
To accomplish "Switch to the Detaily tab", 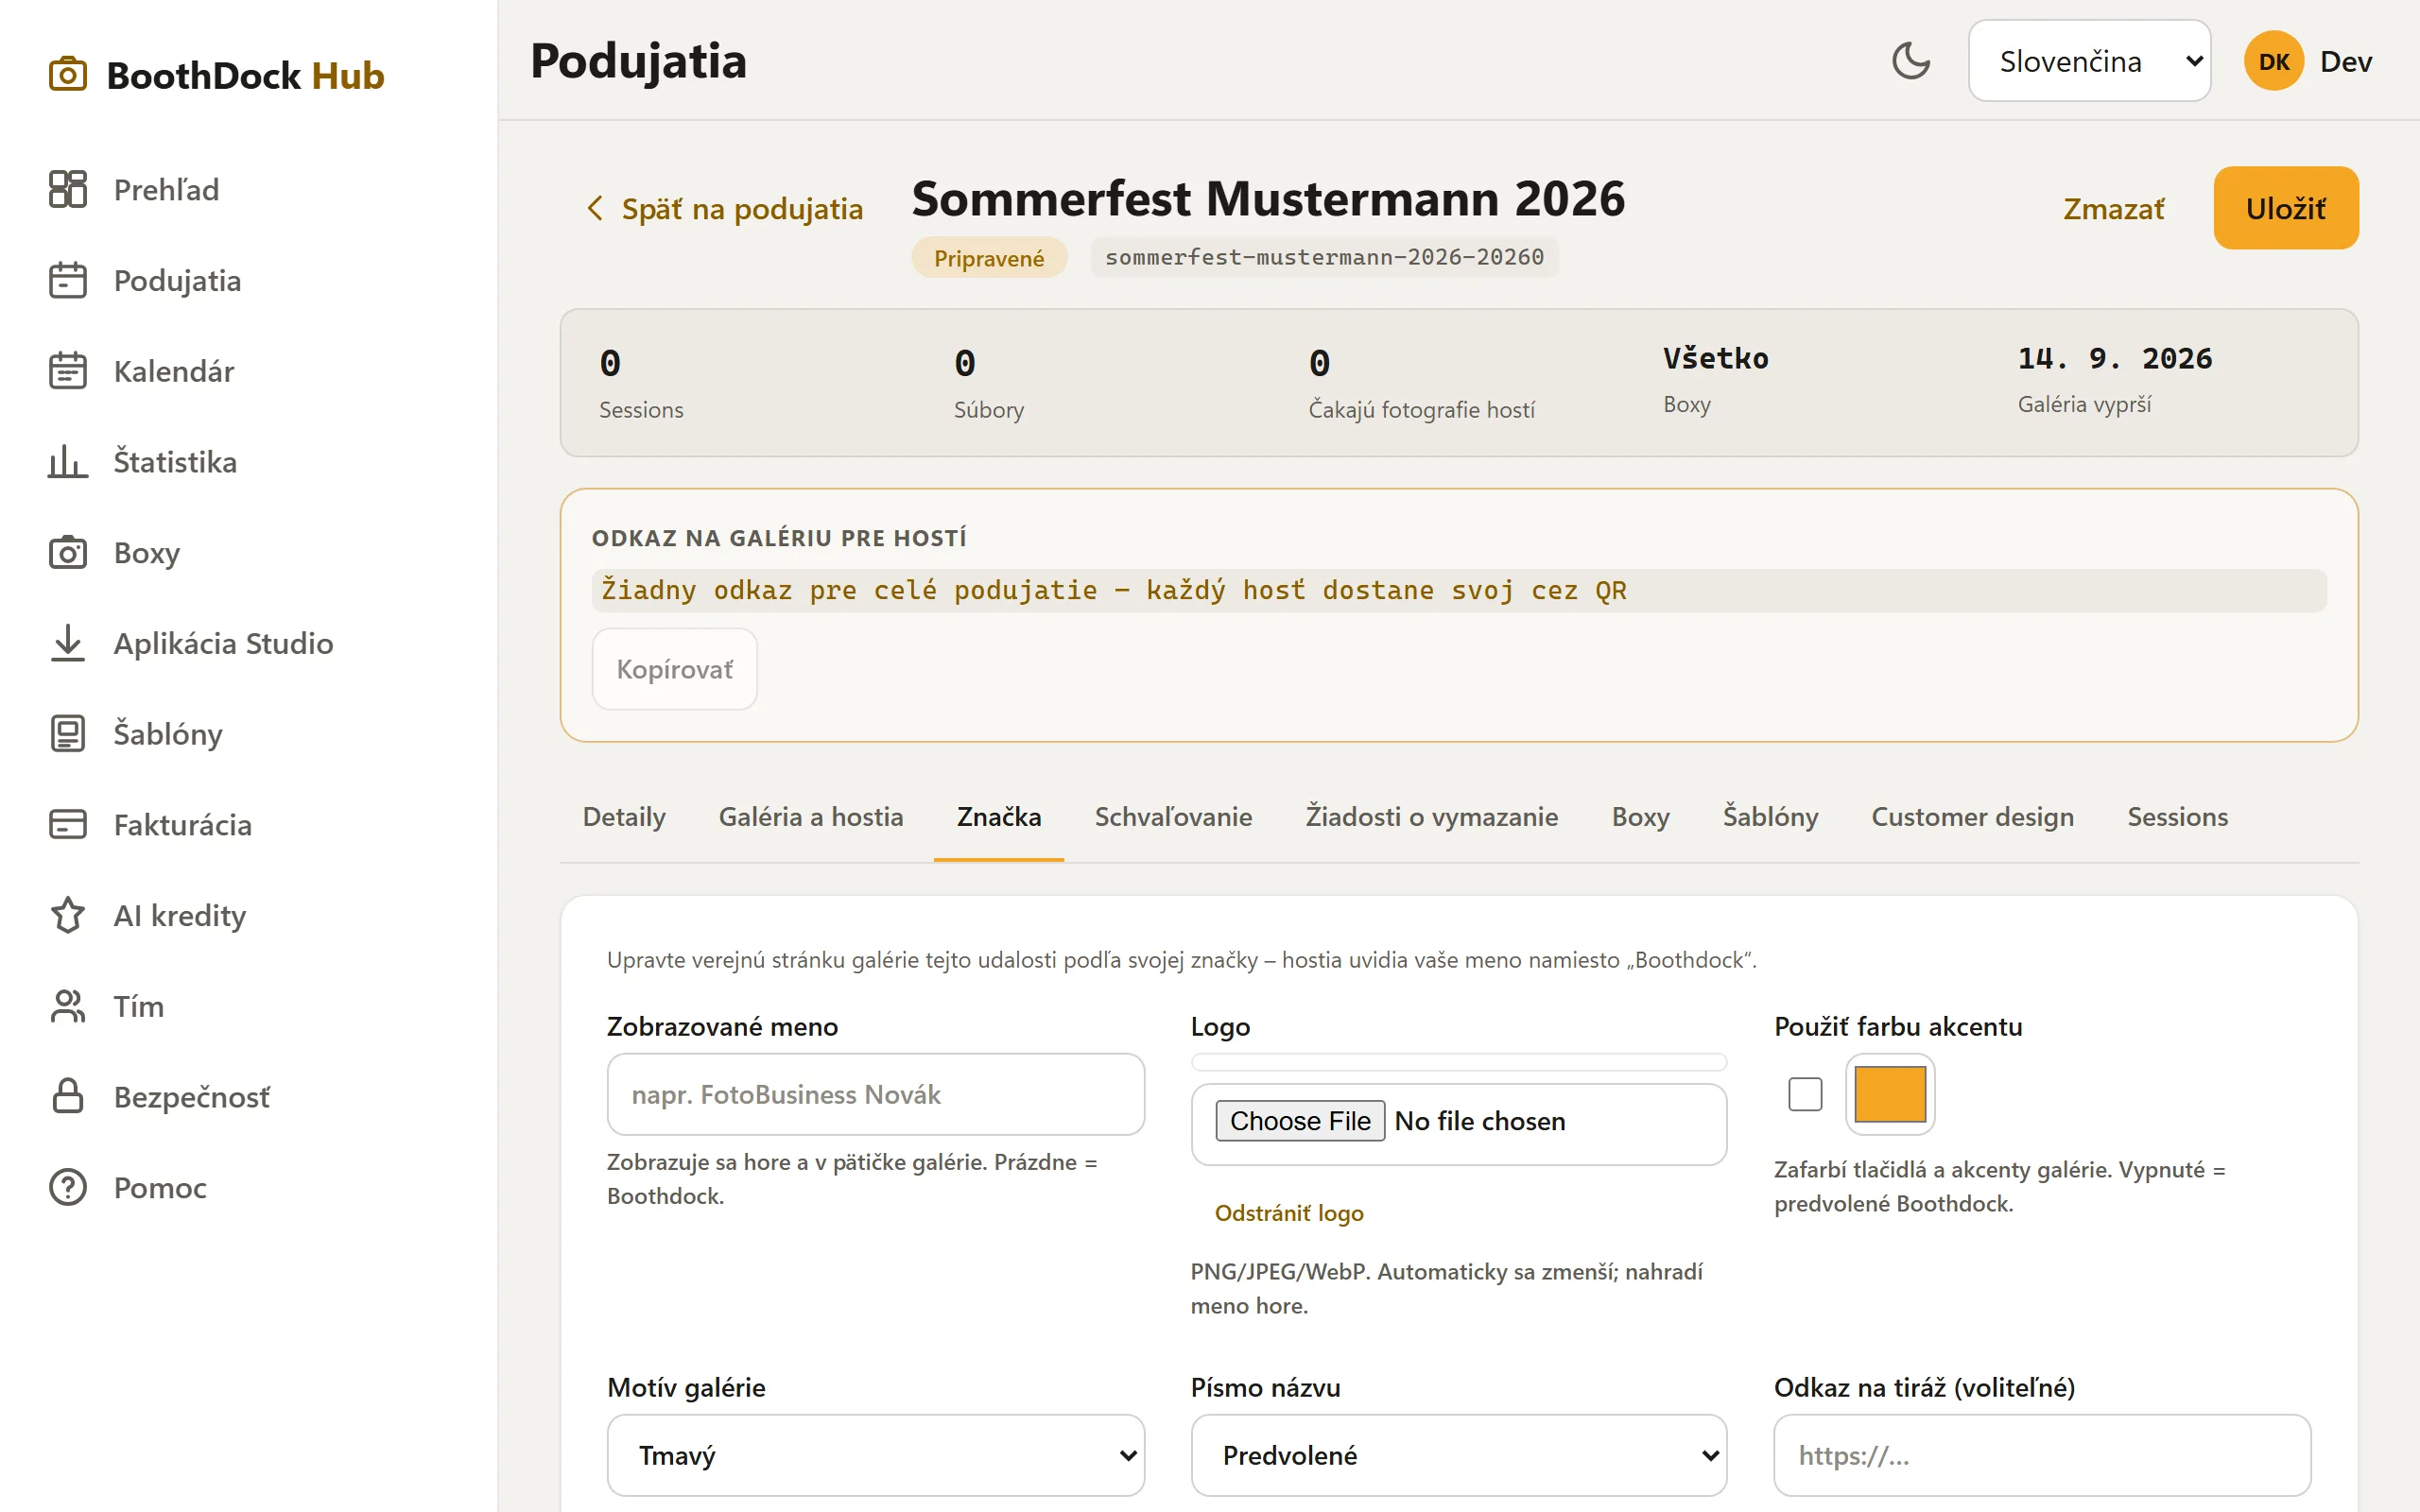I will [624, 817].
